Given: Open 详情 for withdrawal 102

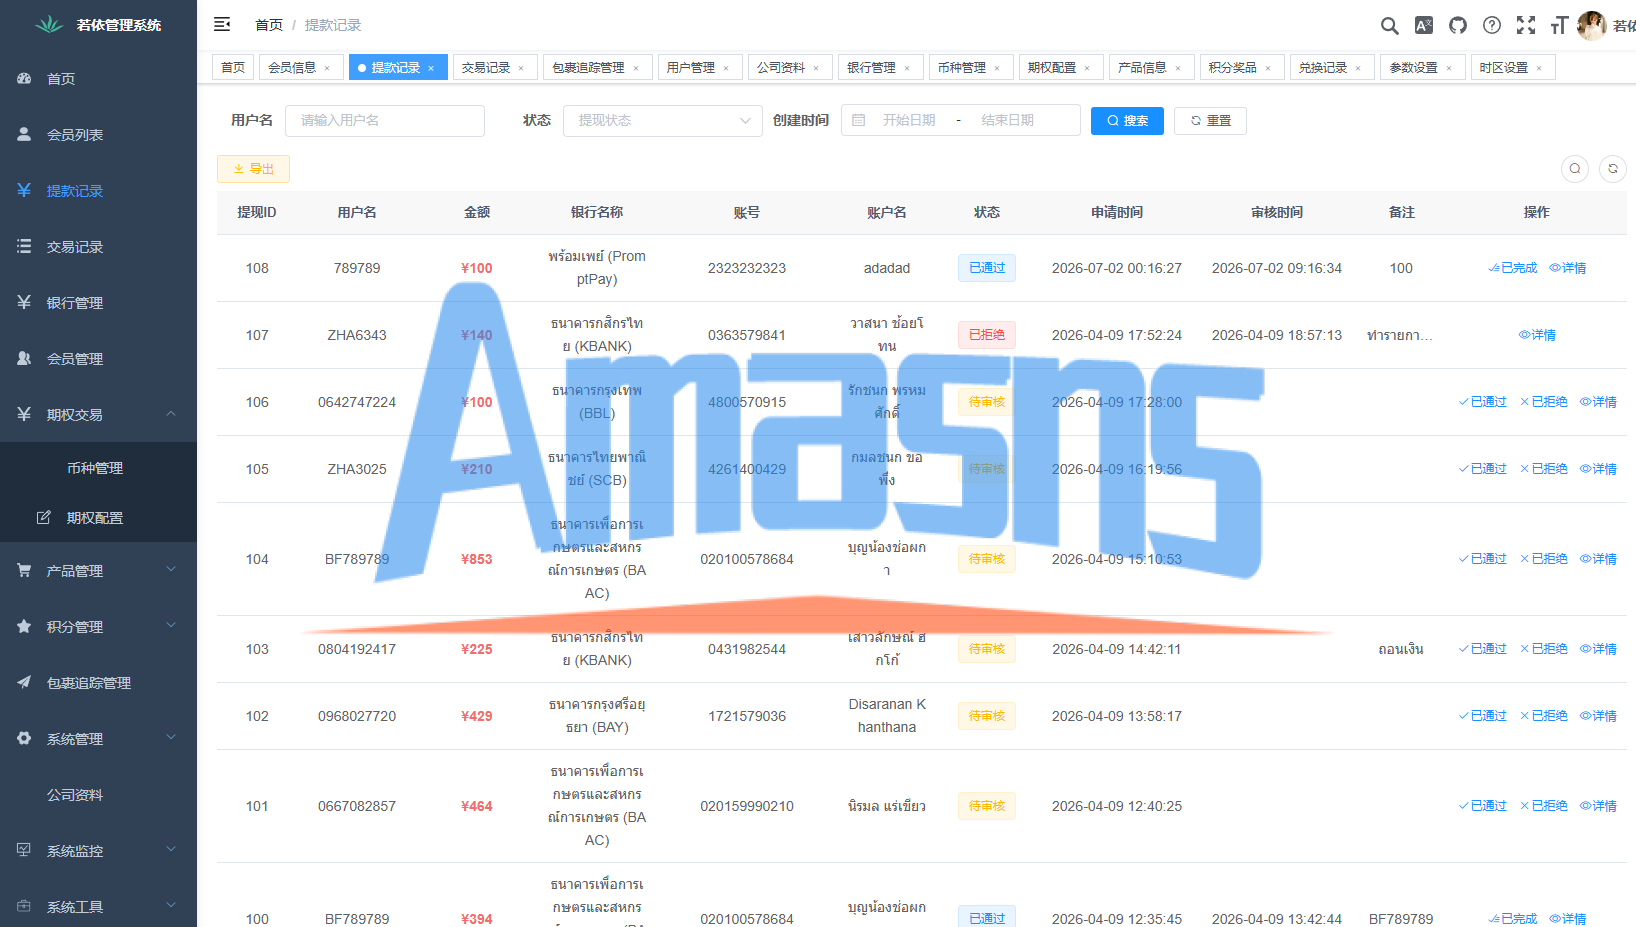Looking at the screenshot, I should click(x=1598, y=716).
